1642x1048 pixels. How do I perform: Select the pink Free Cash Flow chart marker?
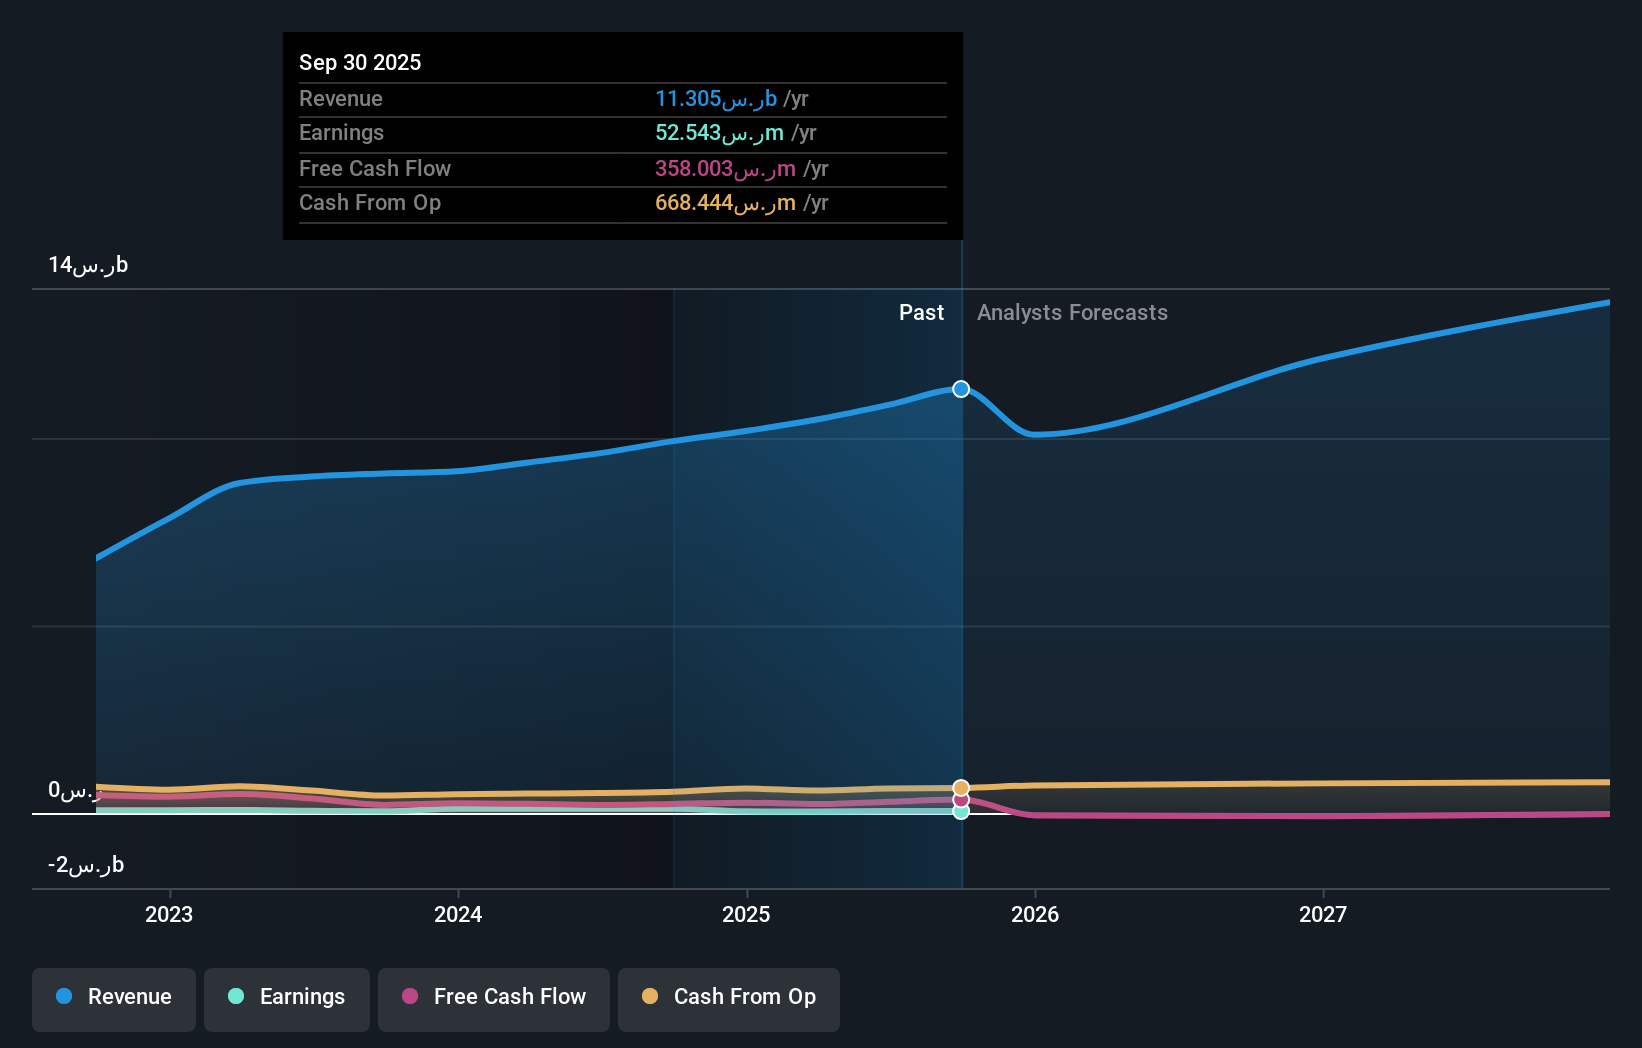coord(961,800)
